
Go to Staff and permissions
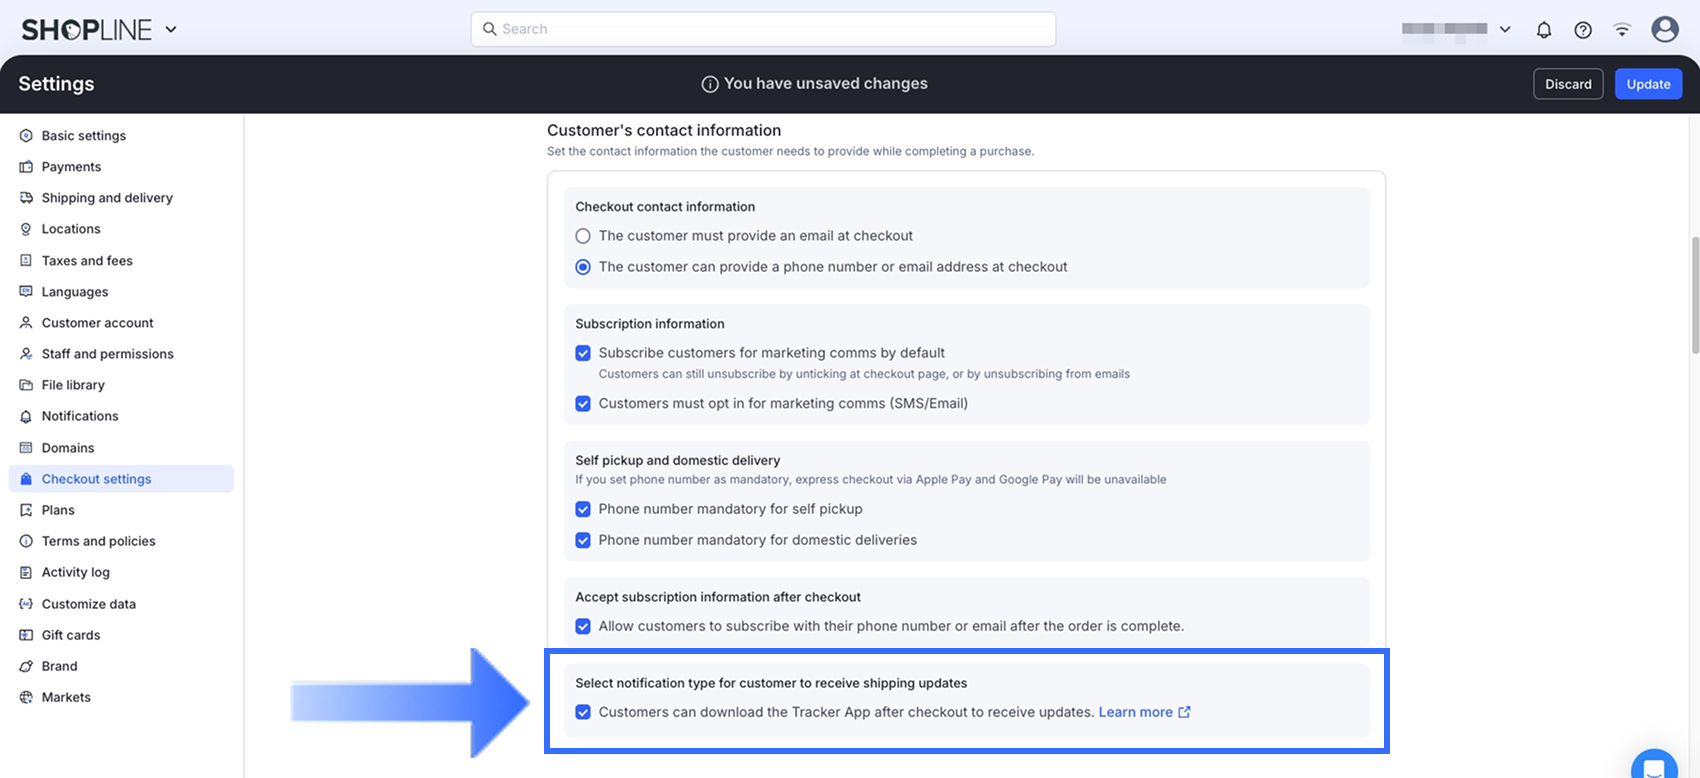(x=107, y=354)
